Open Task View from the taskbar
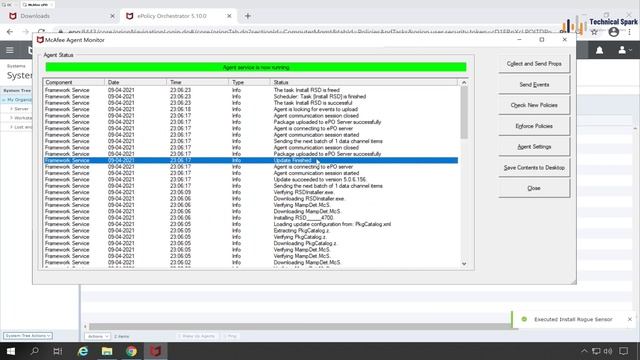 (x=58, y=351)
